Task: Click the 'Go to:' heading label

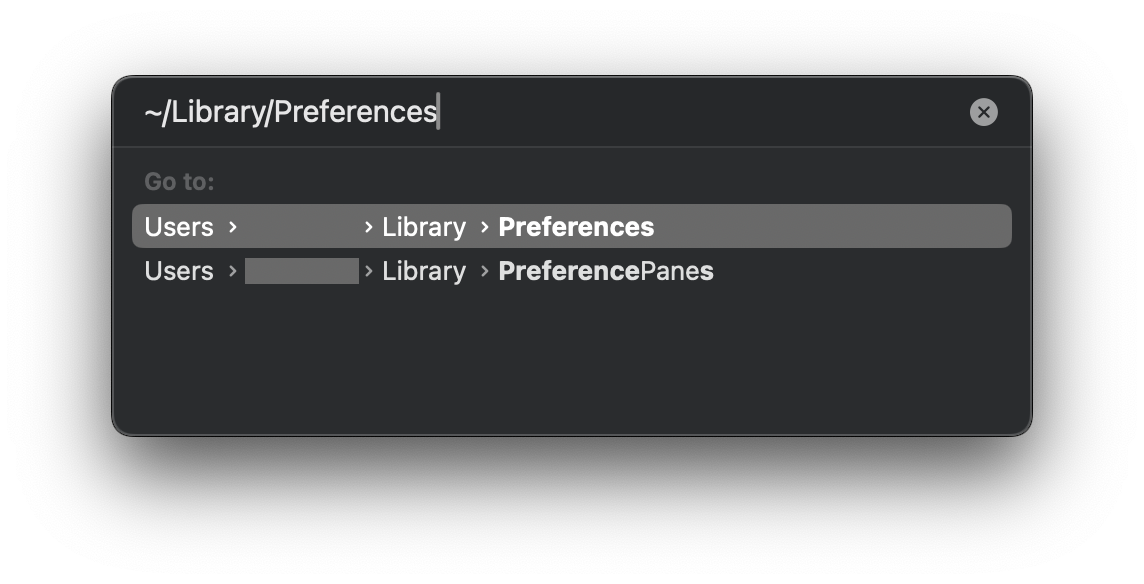Action: pyautogui.click(x=179, y=182)
